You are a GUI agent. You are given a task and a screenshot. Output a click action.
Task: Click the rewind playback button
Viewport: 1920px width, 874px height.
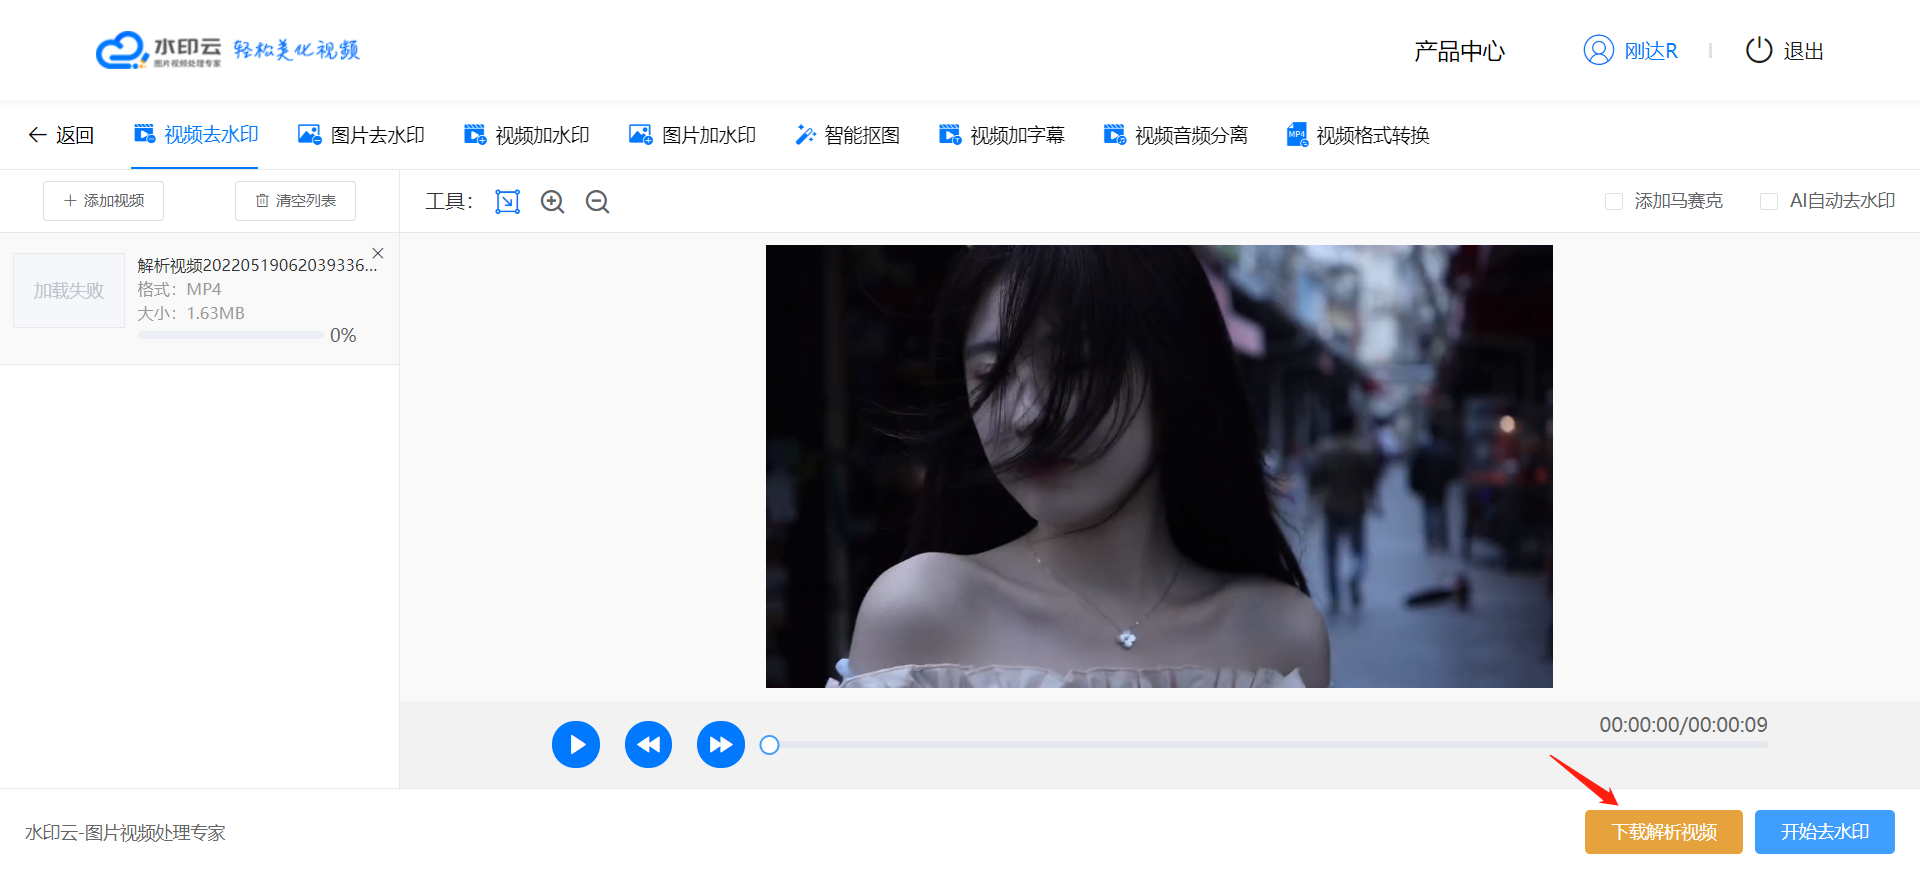tap(648, 745)
